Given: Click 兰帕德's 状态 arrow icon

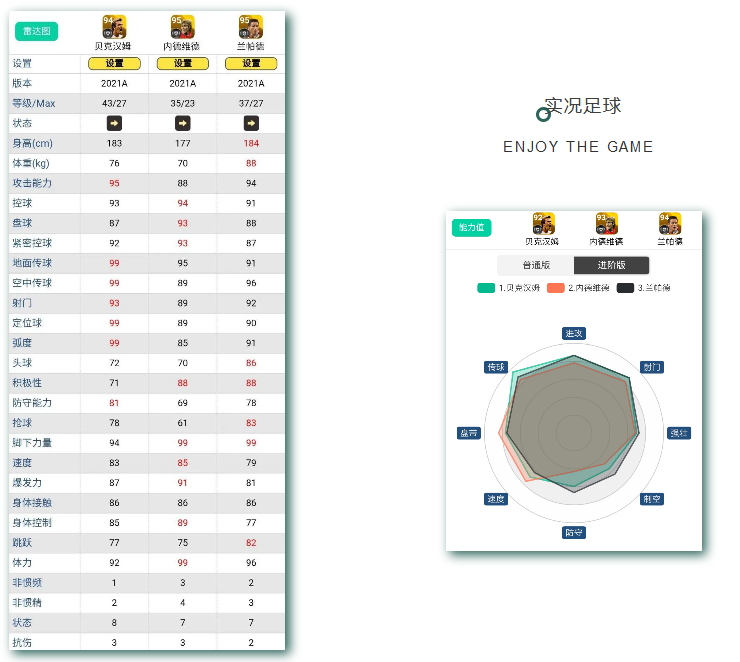Looking at the screenshot, I should click(x=251, y=124).
